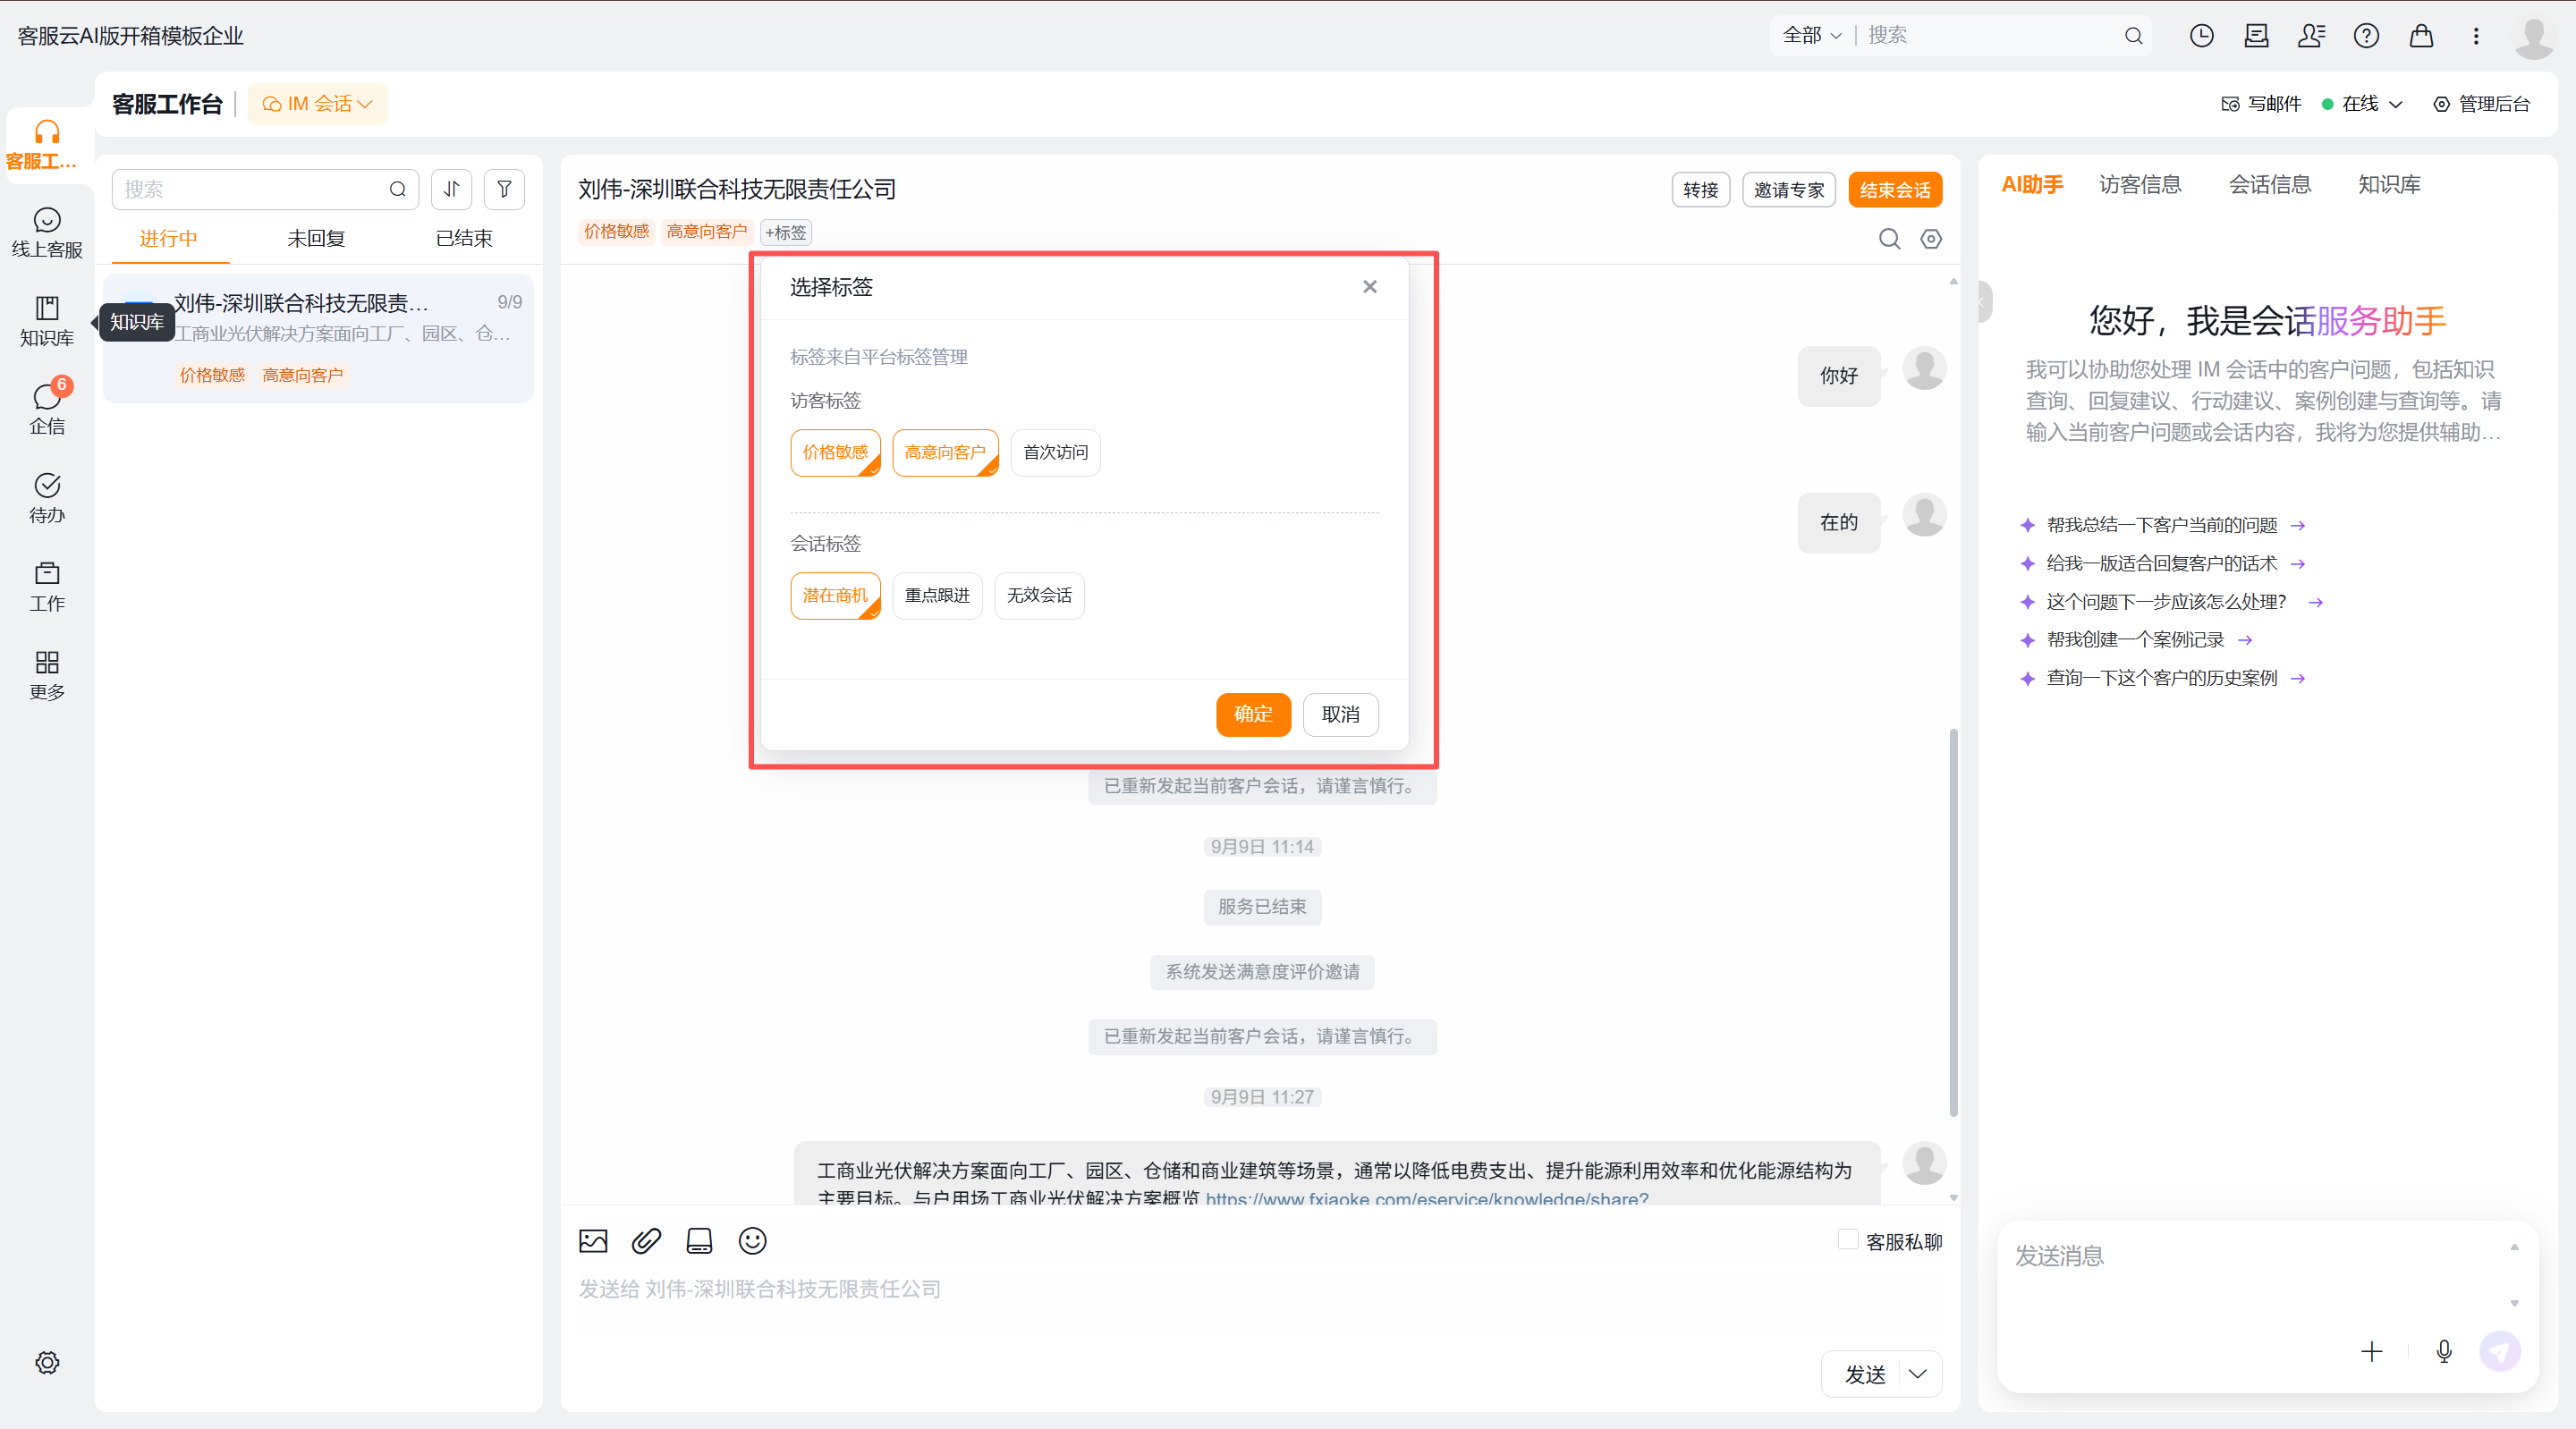Screen dimensions: 2576x1429
Task: Open the 全部 search scope dropdown
Action: tap(1811, 36)
